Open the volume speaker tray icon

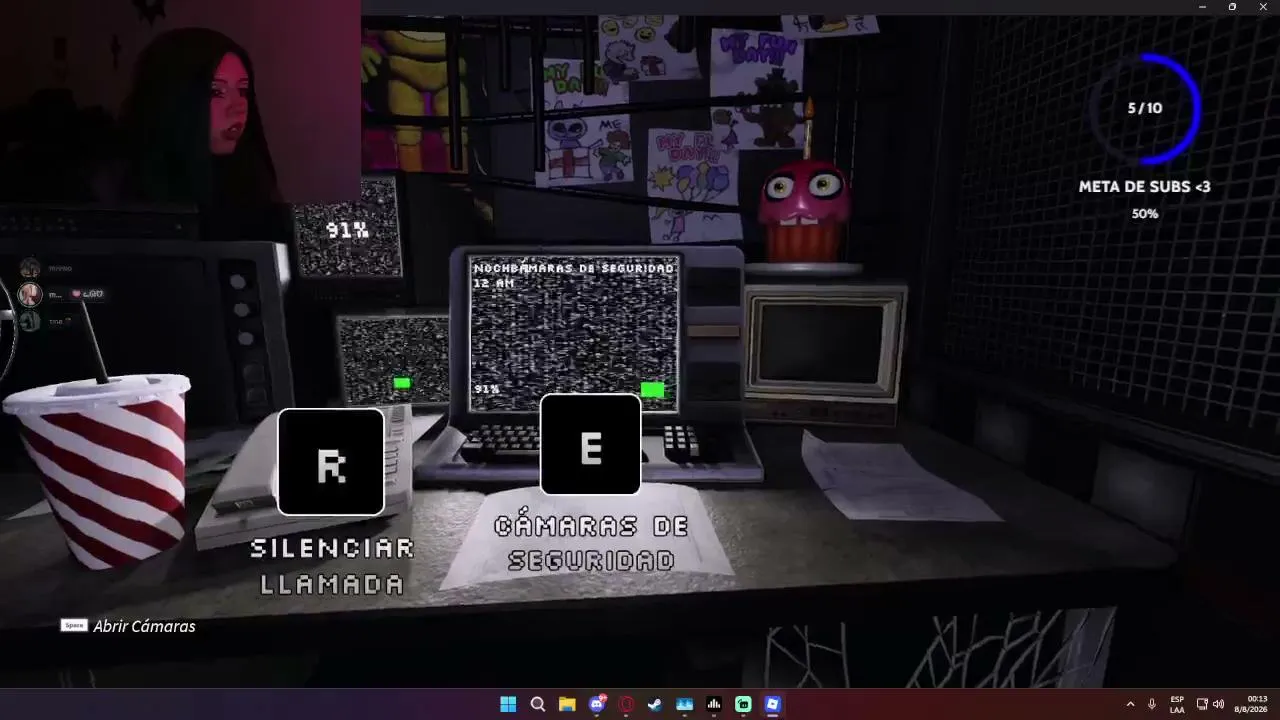coord(1218,704)
